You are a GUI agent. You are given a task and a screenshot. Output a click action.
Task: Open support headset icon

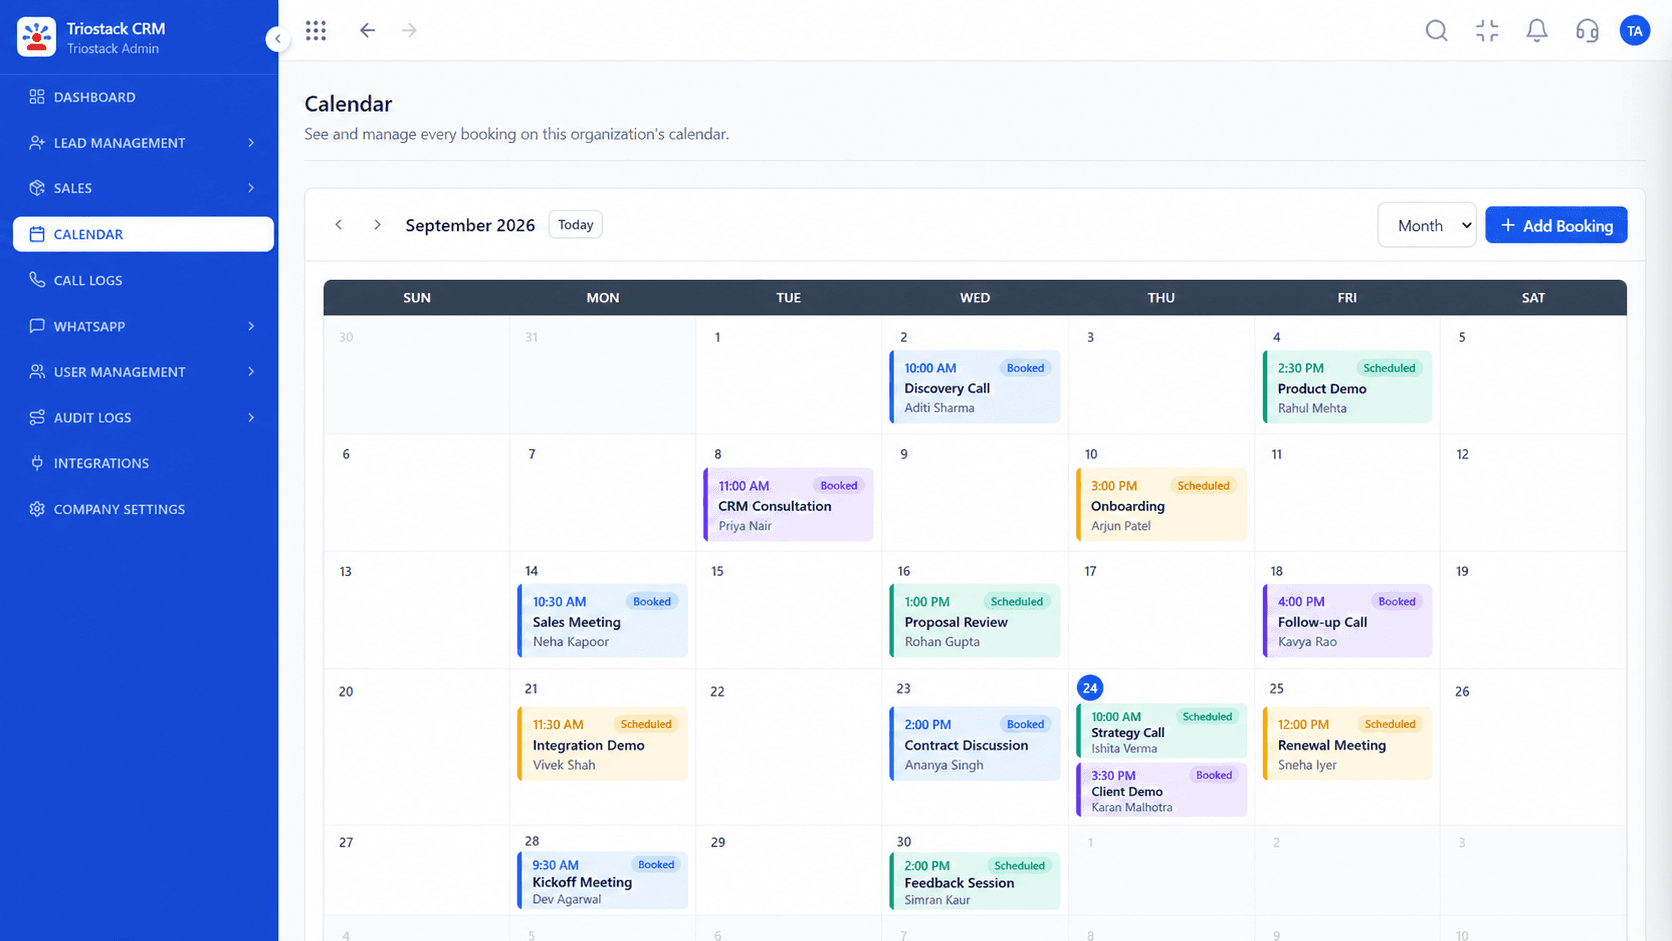(1587, 31)
